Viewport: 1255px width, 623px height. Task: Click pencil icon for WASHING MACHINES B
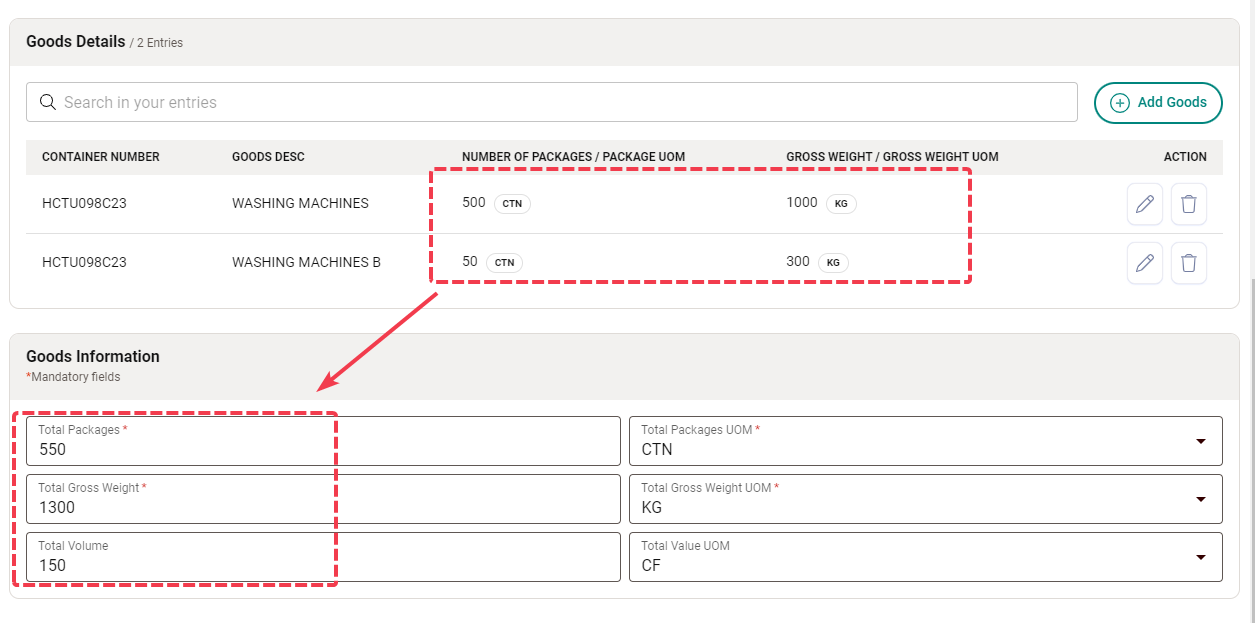pos(1145,263)
